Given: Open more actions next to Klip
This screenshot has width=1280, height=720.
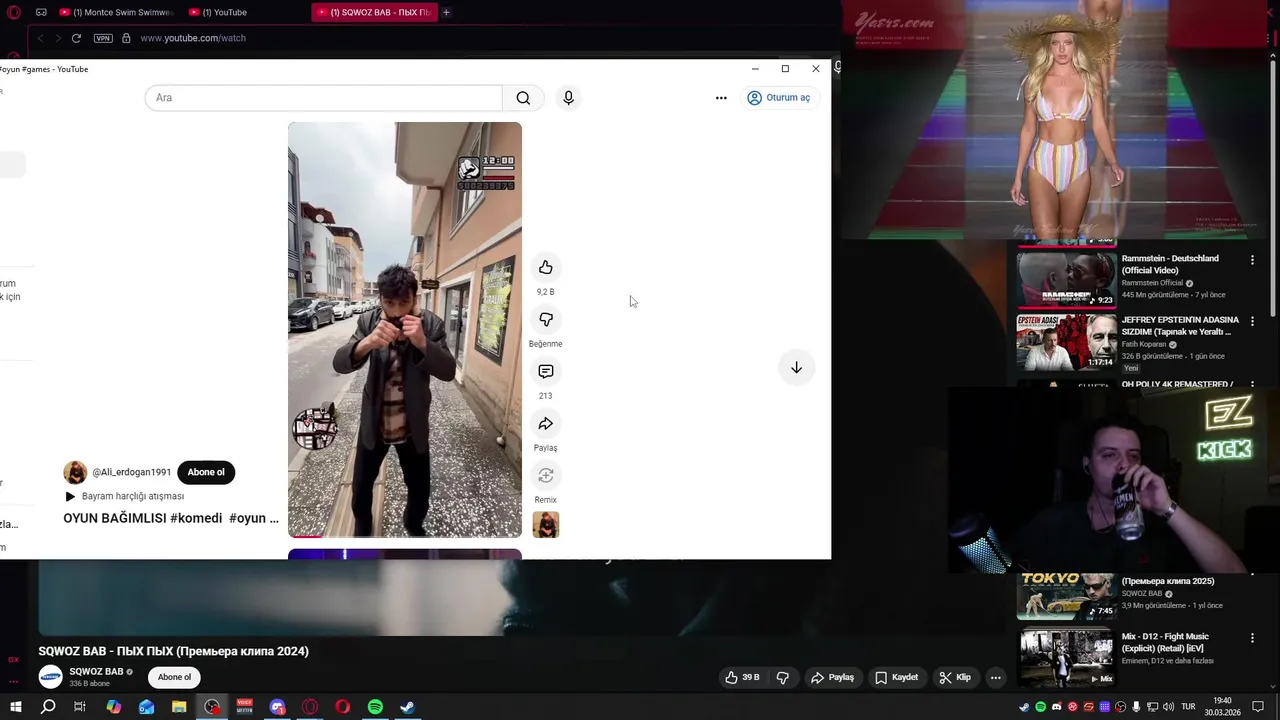Looking at the screenshot, I should point(995,677).
